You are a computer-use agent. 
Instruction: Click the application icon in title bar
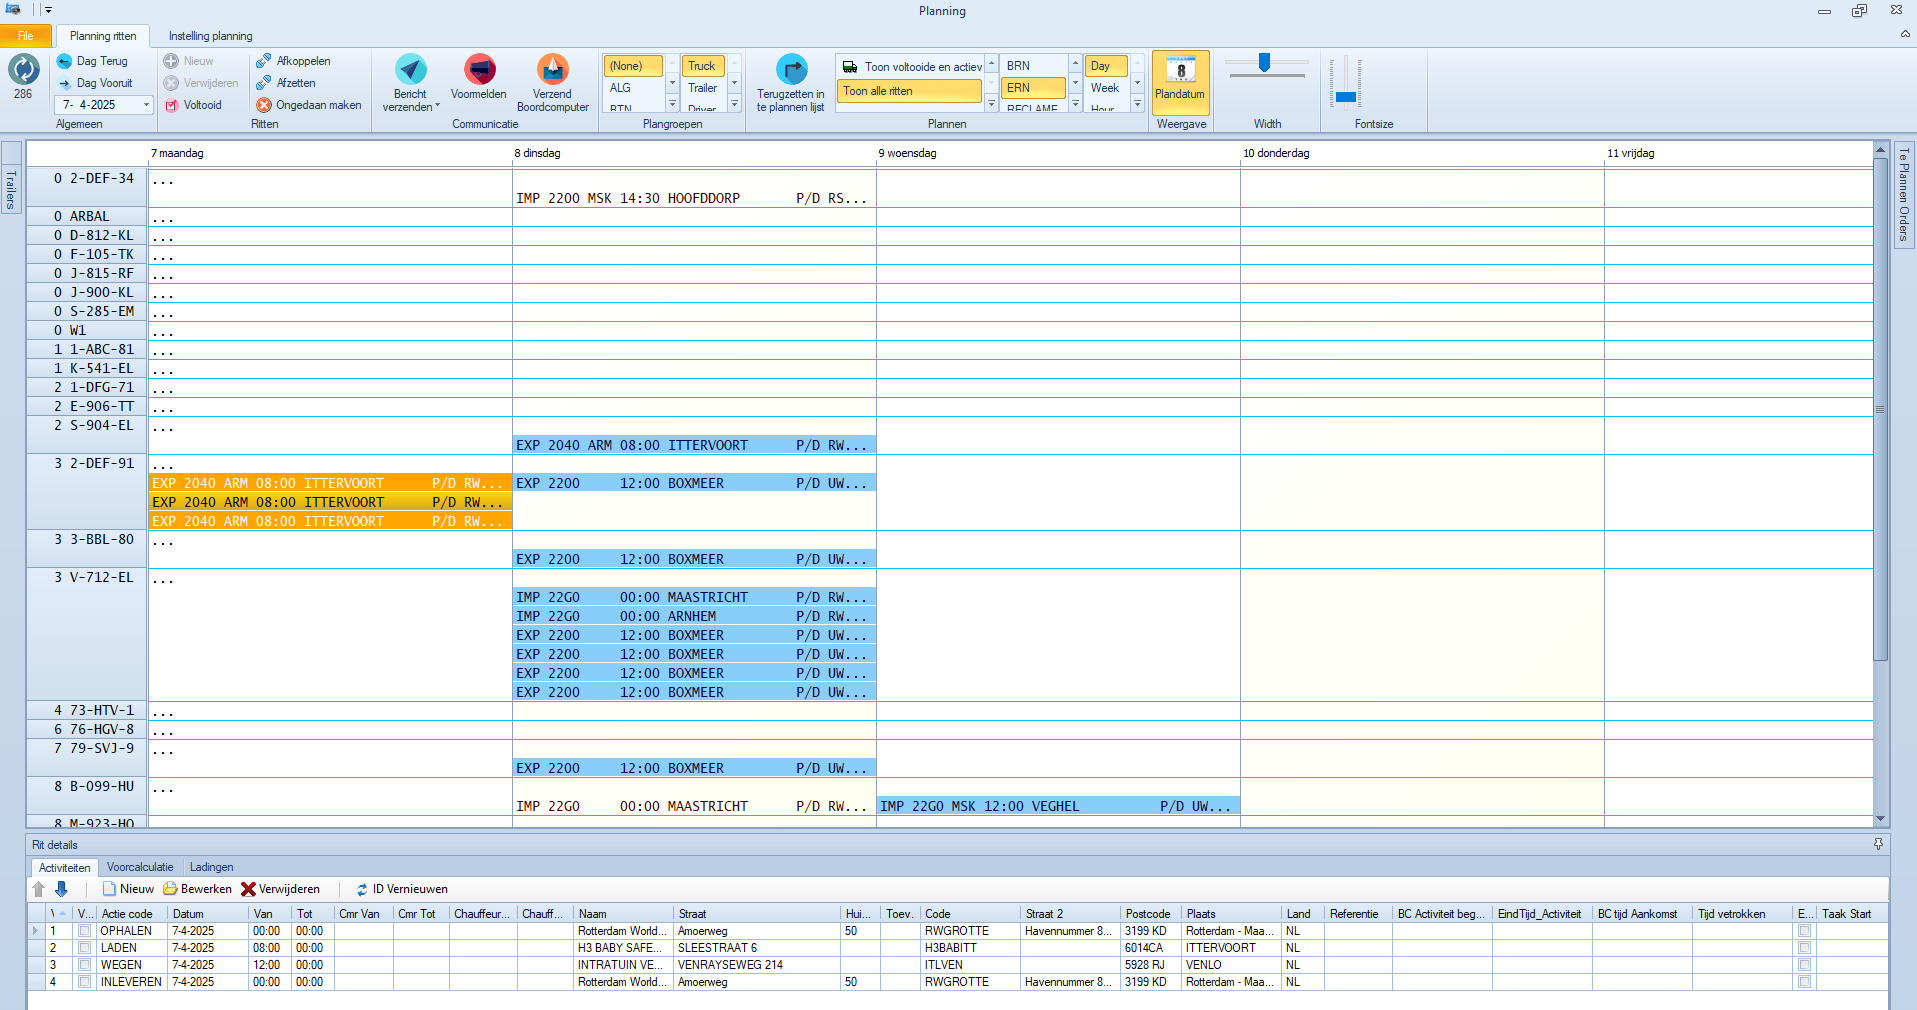[13, 10]
